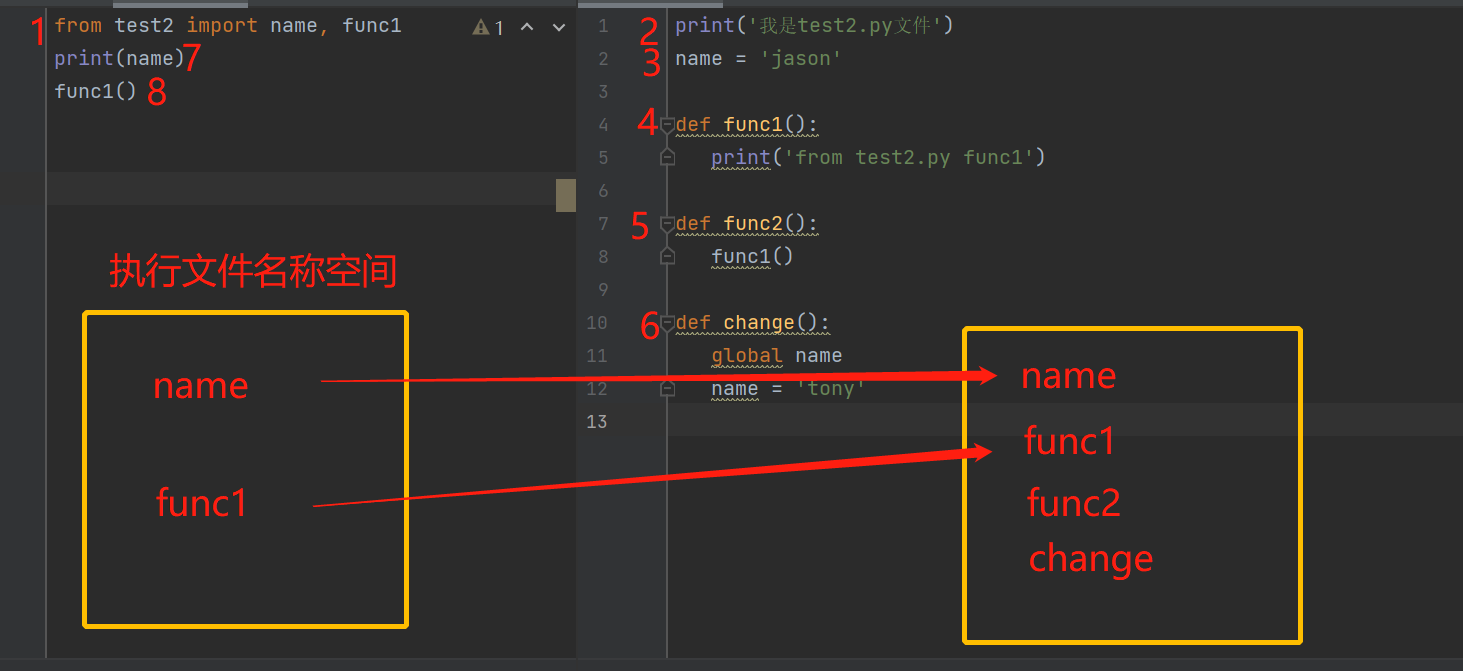This screenshot has height=671, width=1463.
Task: Select the 'tony' string literal
Action: tap(830, 388)
